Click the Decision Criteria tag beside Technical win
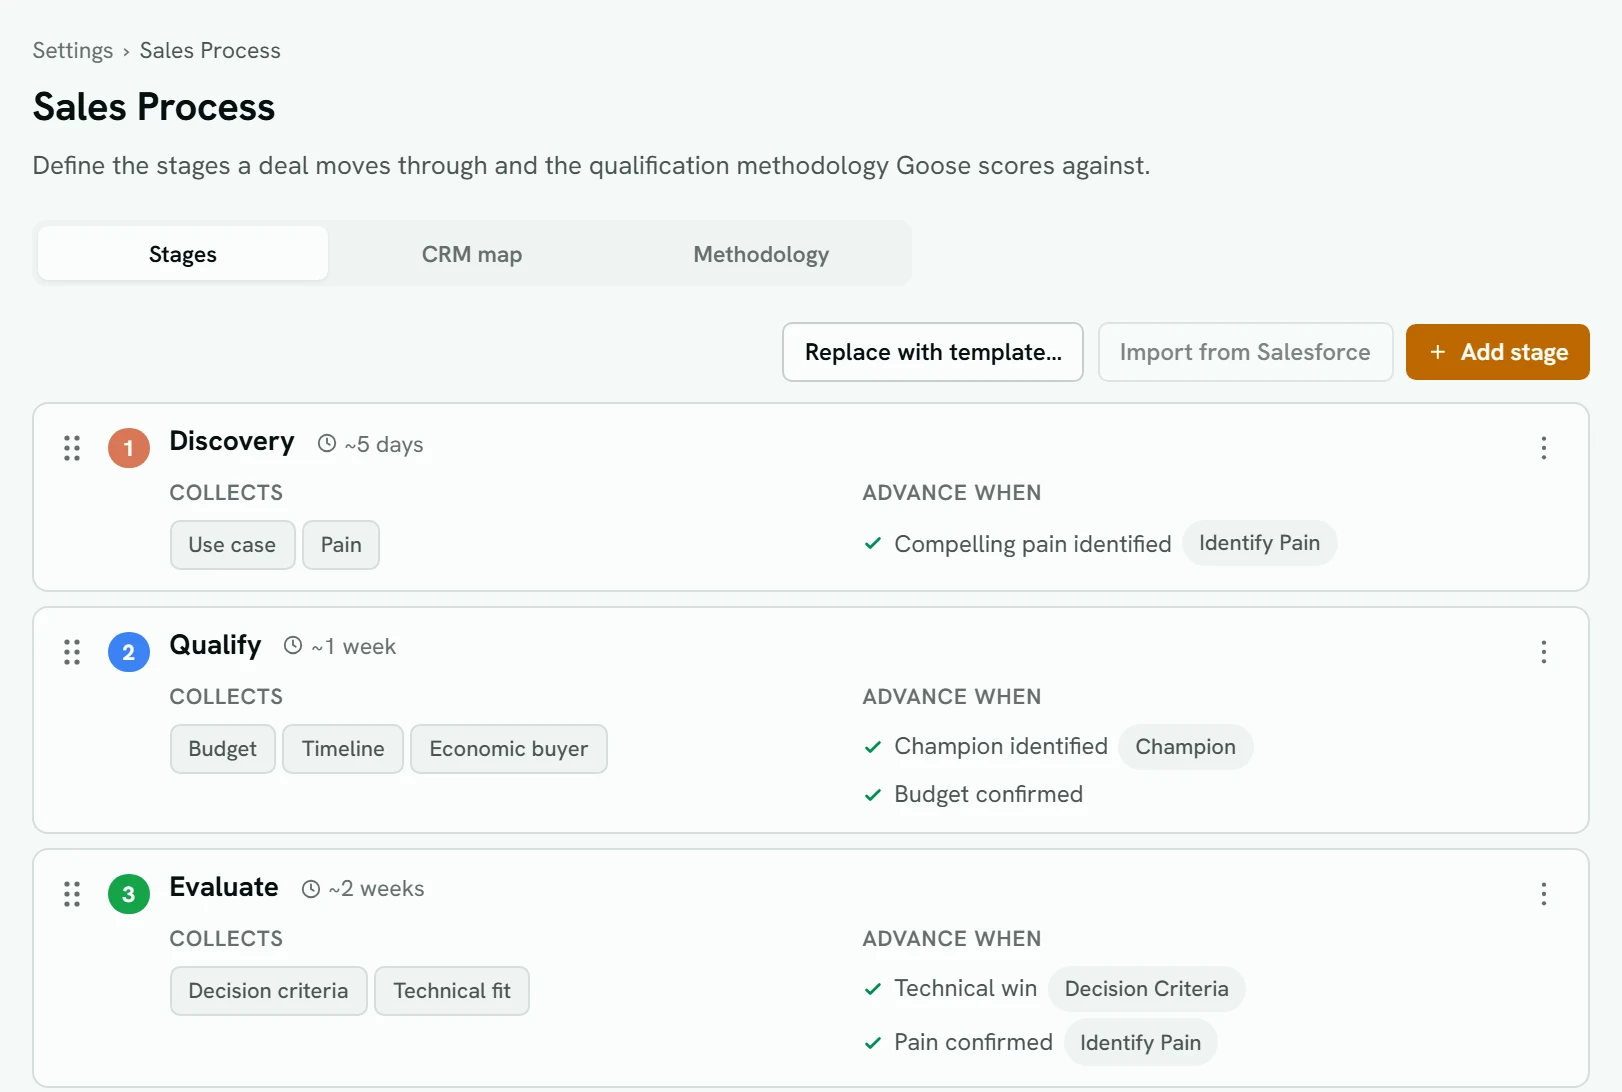1622x1092 pixels. click(x=1146, y=989)
